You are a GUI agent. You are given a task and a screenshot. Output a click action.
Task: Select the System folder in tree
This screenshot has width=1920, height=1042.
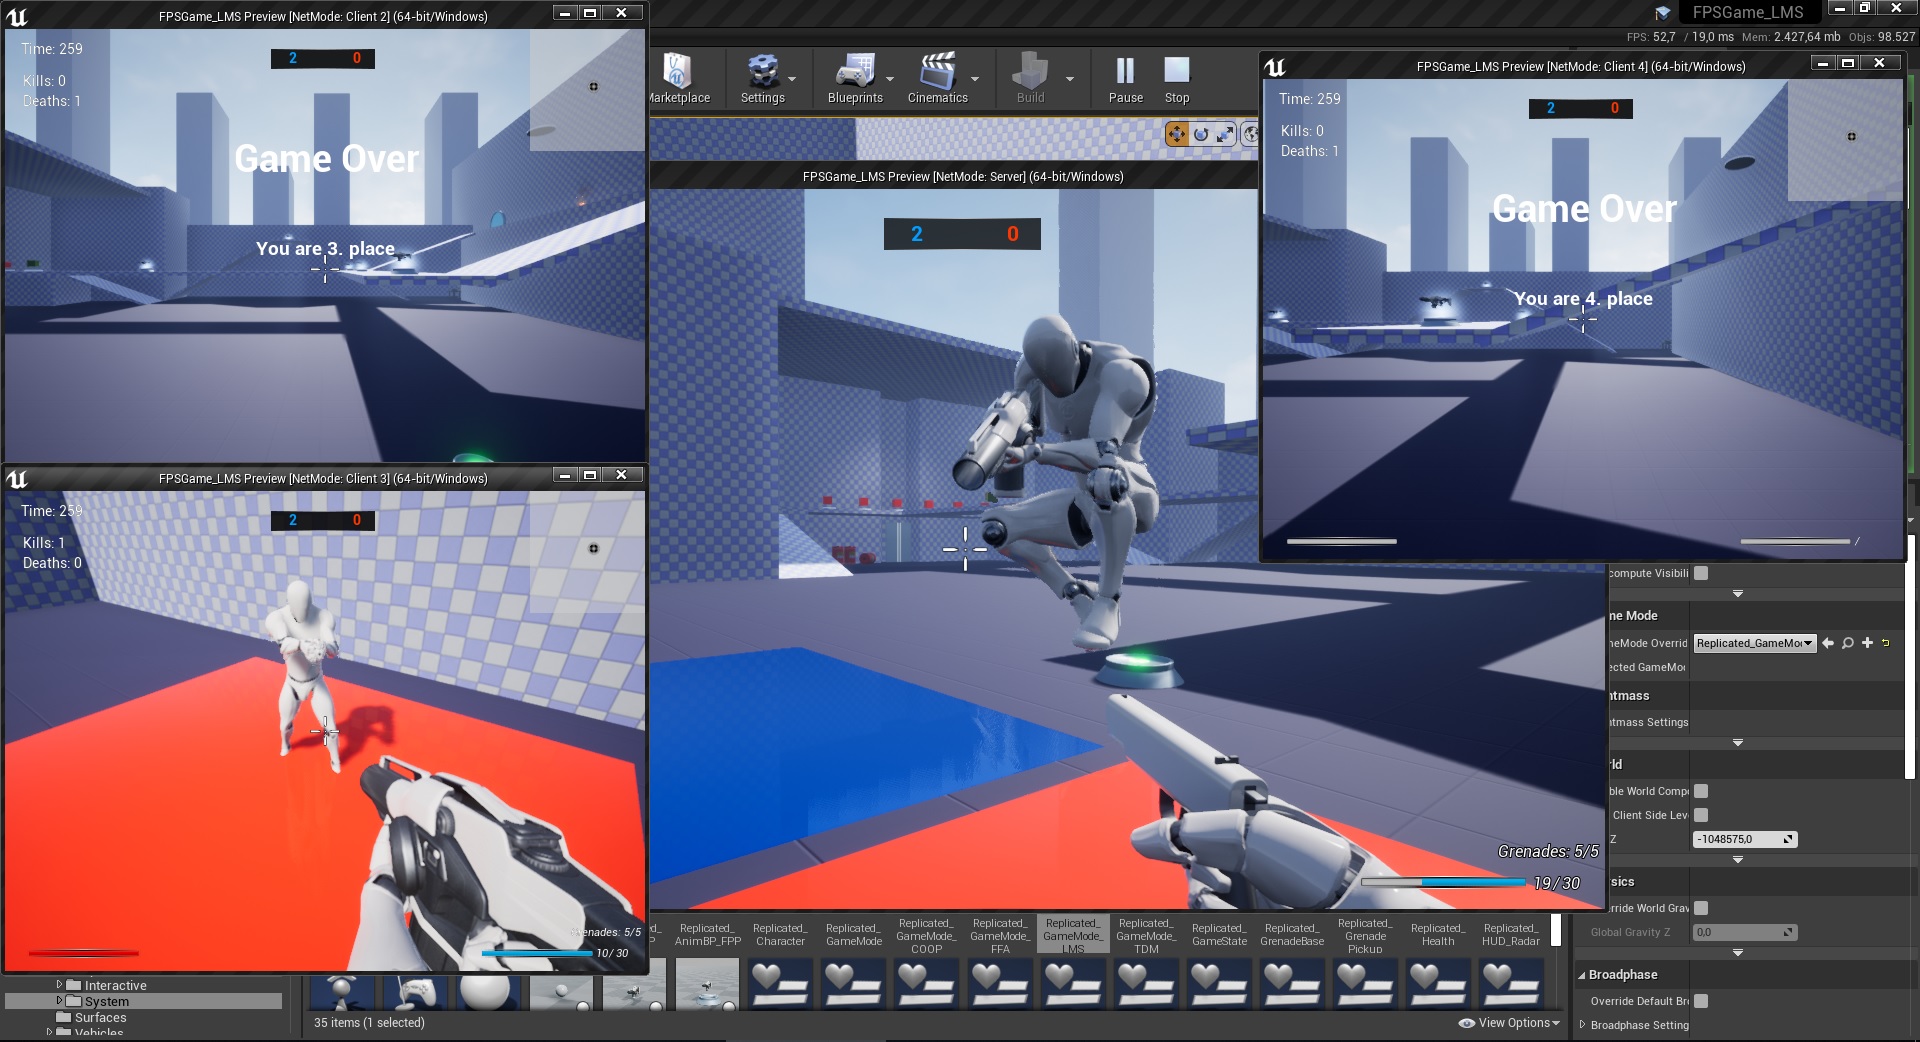(x=106, y=1001)
